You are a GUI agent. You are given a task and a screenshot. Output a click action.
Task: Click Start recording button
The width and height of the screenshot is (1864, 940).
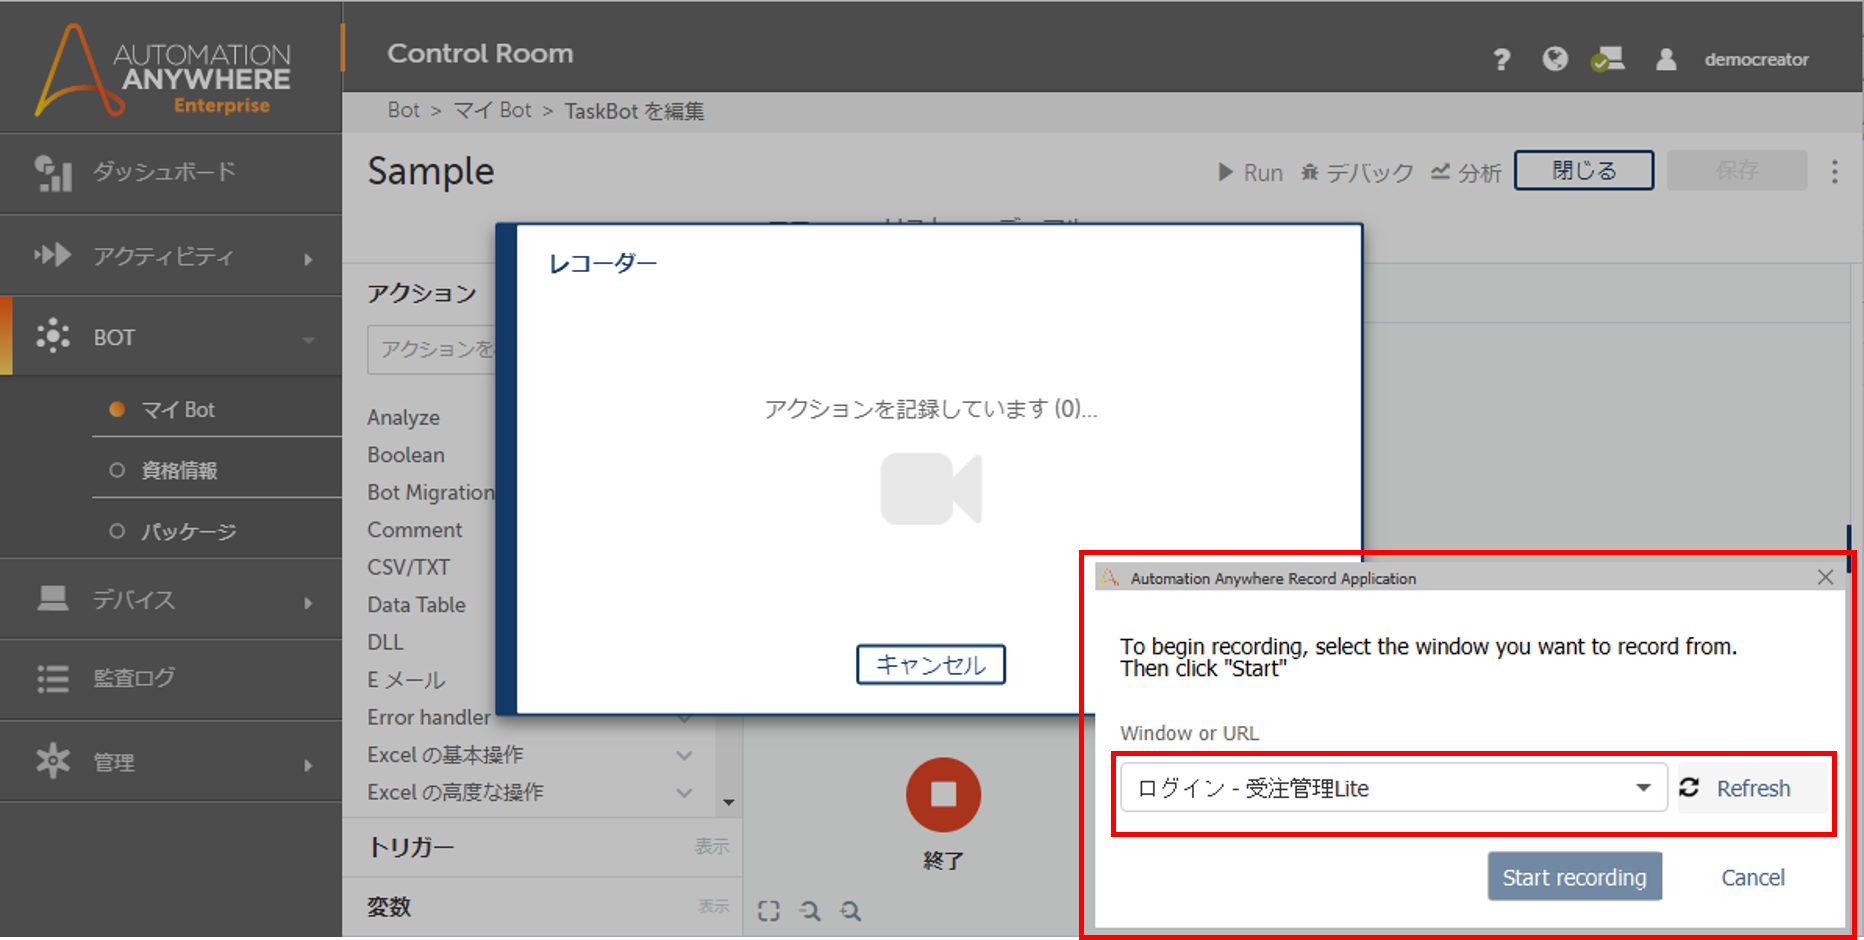pyautogui.click(x=1575, y=877)
